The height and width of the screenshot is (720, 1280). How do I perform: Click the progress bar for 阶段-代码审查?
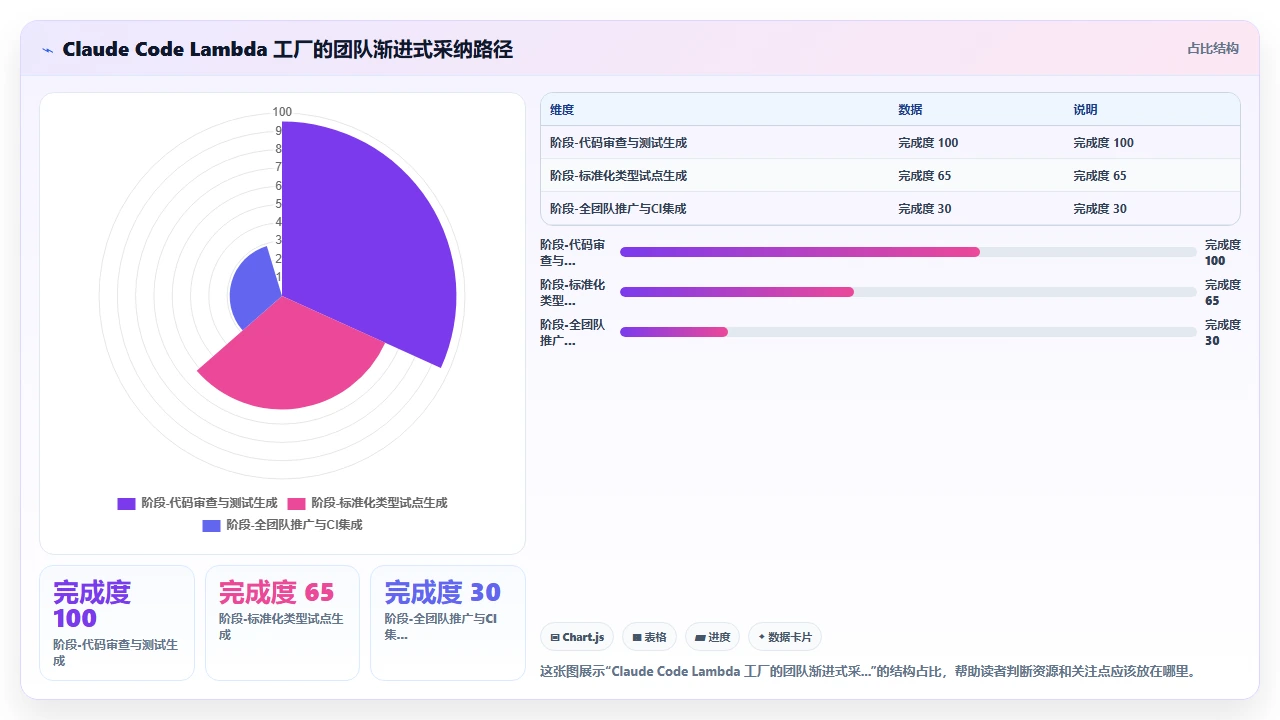(908, 252)
